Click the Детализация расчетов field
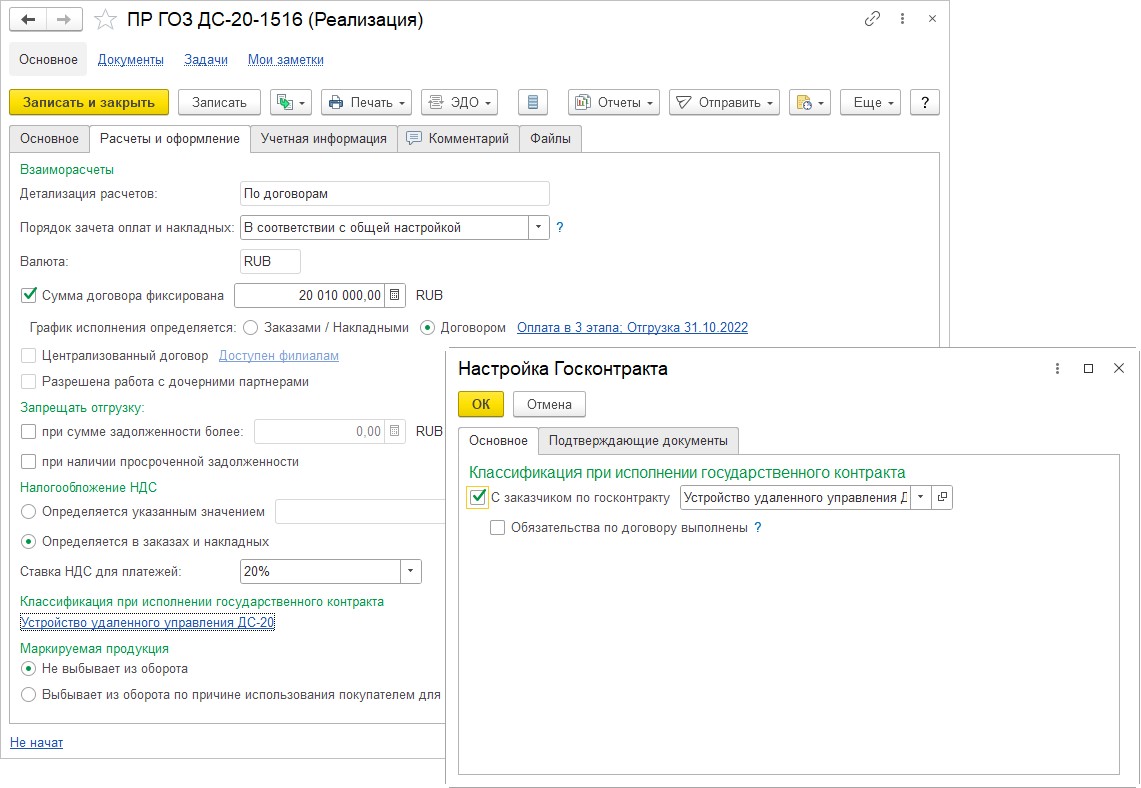Screen dimensions: 1141x788 click(394, 194)
